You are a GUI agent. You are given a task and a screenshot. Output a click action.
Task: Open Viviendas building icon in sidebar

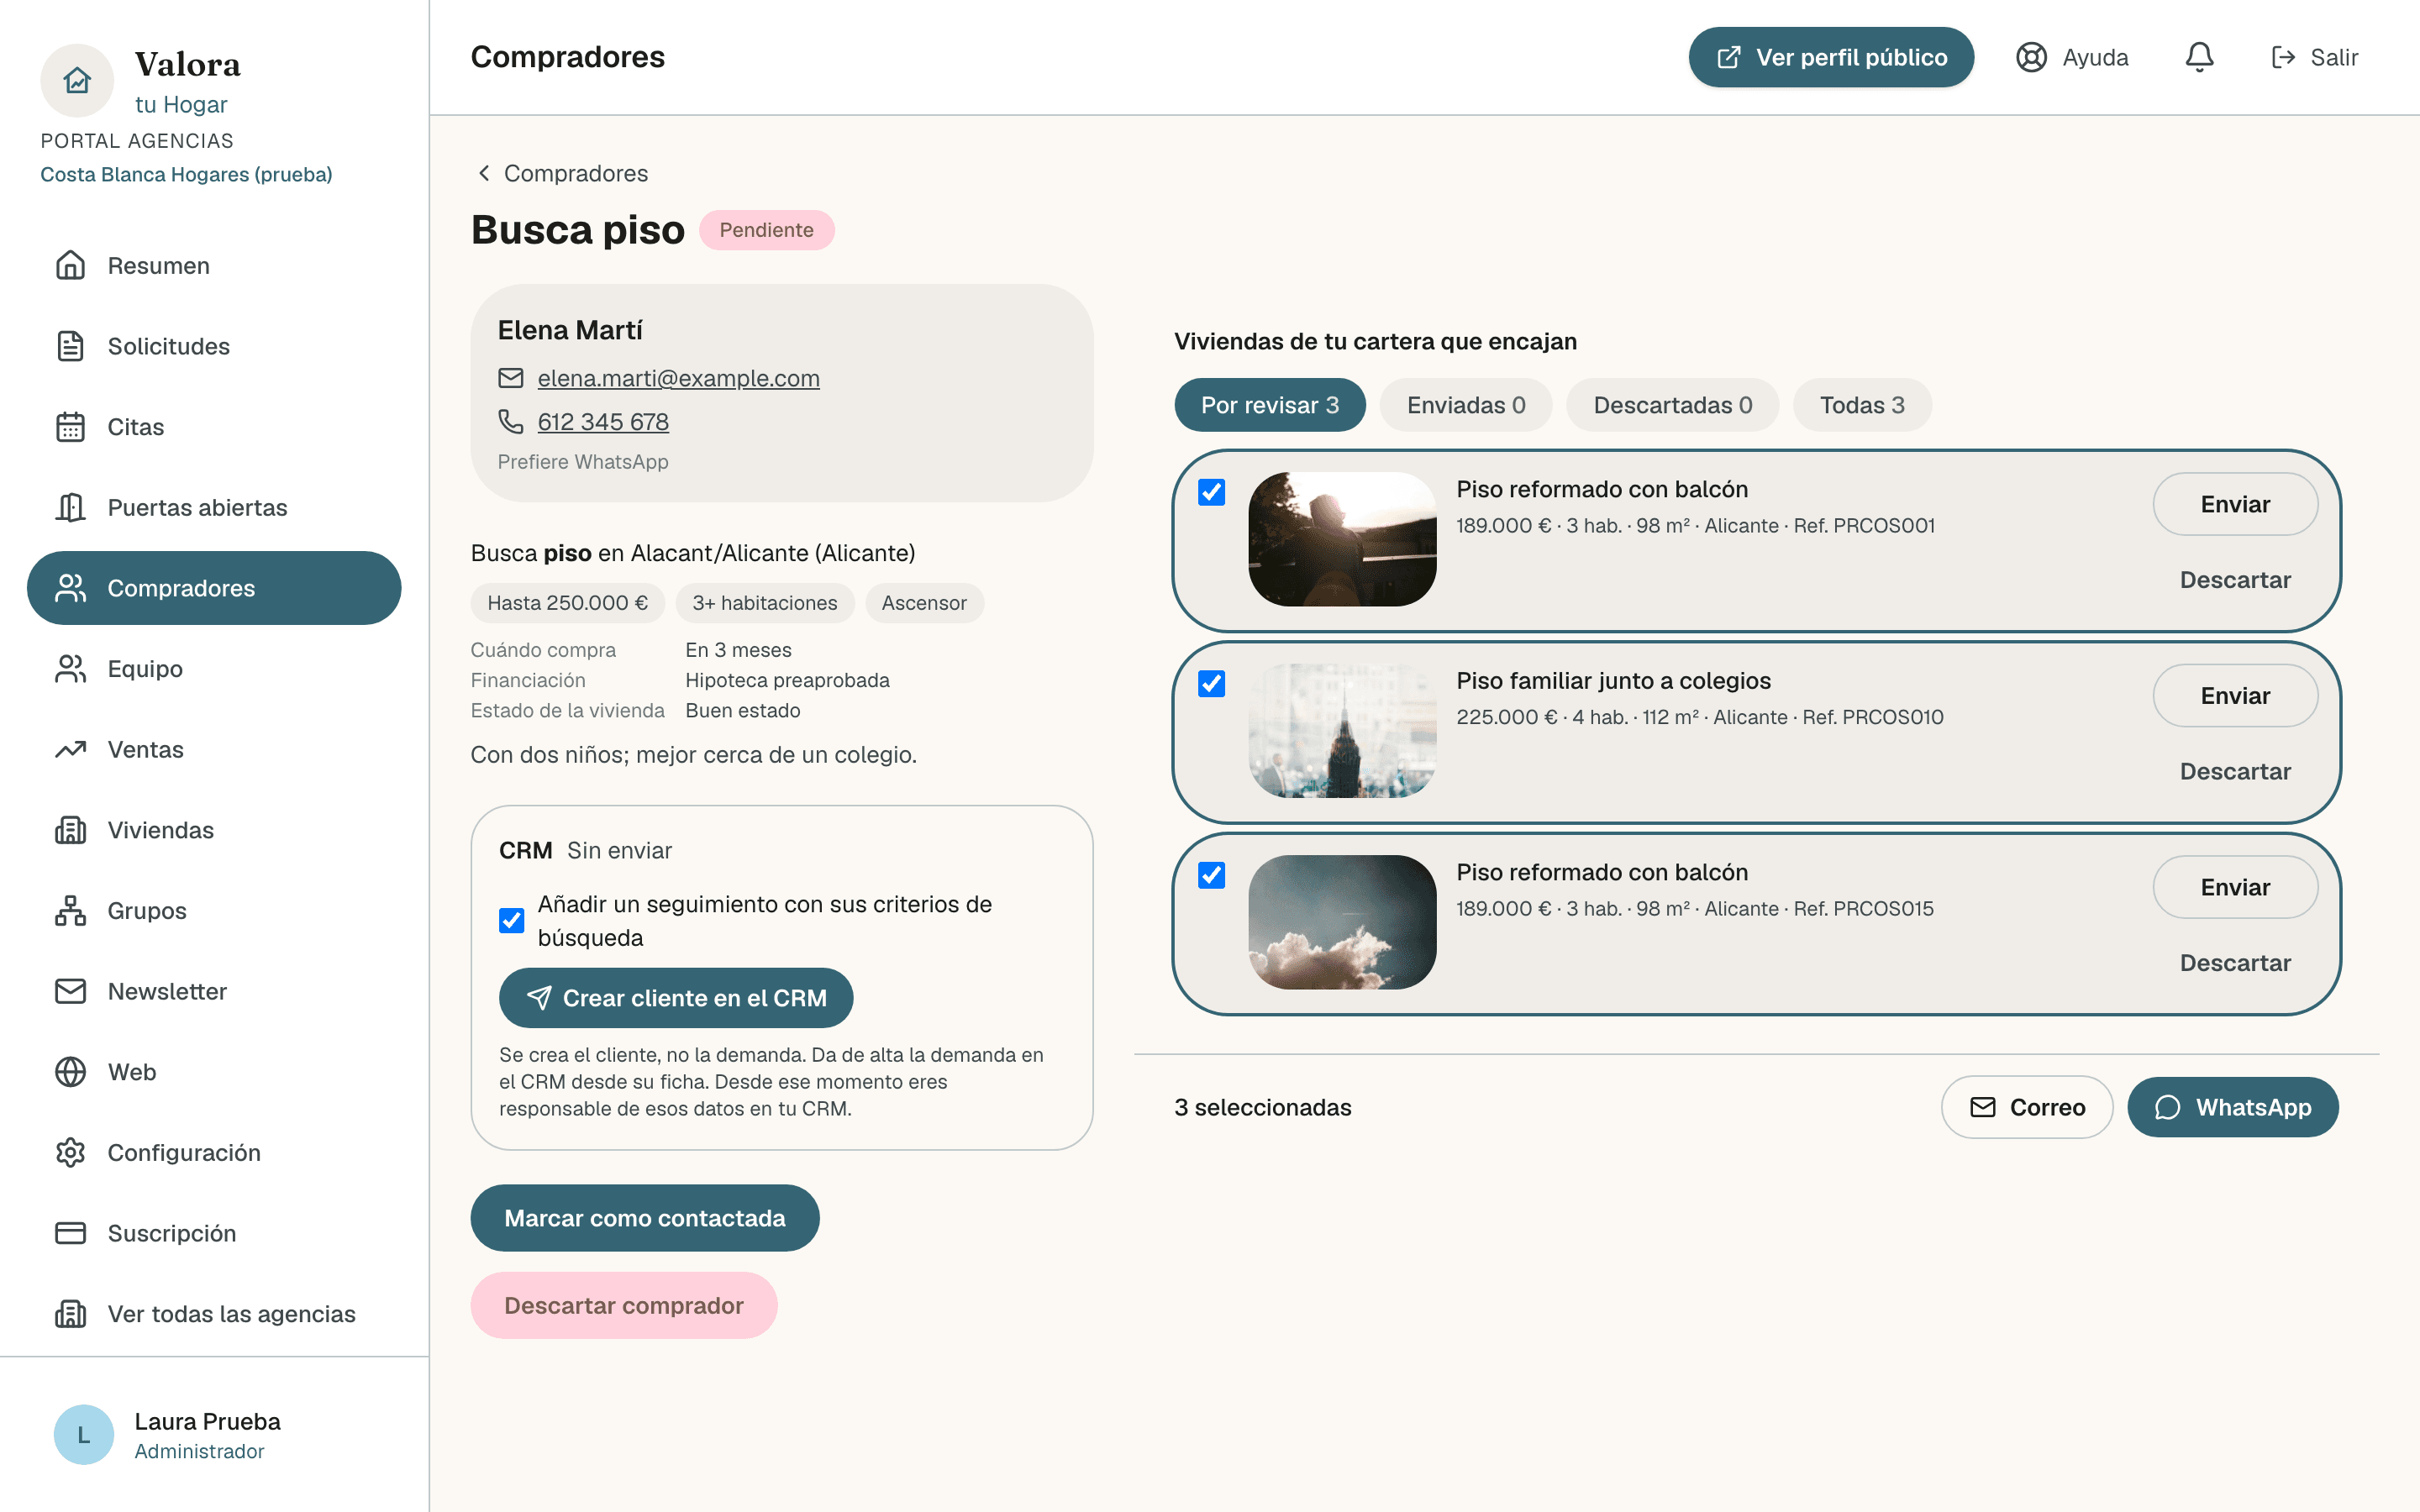tap(70, 830)
